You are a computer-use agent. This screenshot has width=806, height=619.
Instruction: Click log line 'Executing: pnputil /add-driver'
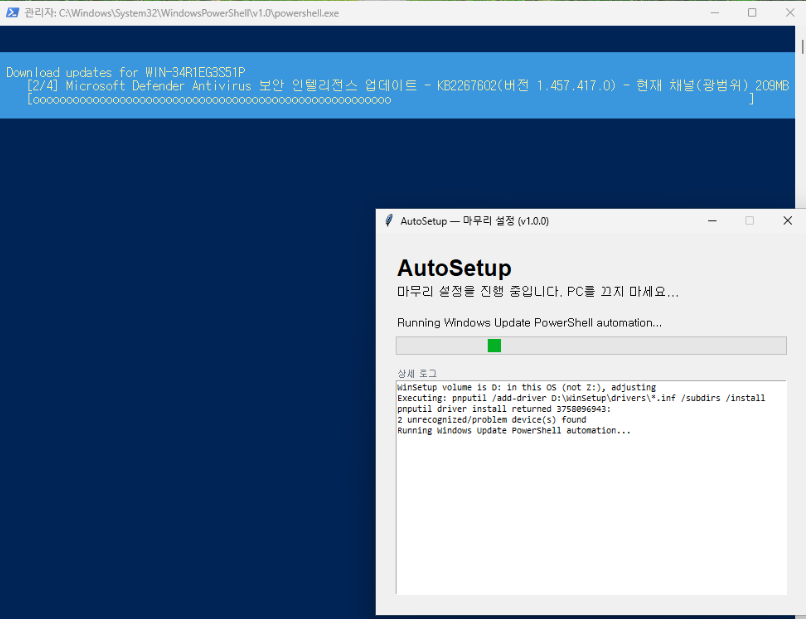tap(581, 398)
